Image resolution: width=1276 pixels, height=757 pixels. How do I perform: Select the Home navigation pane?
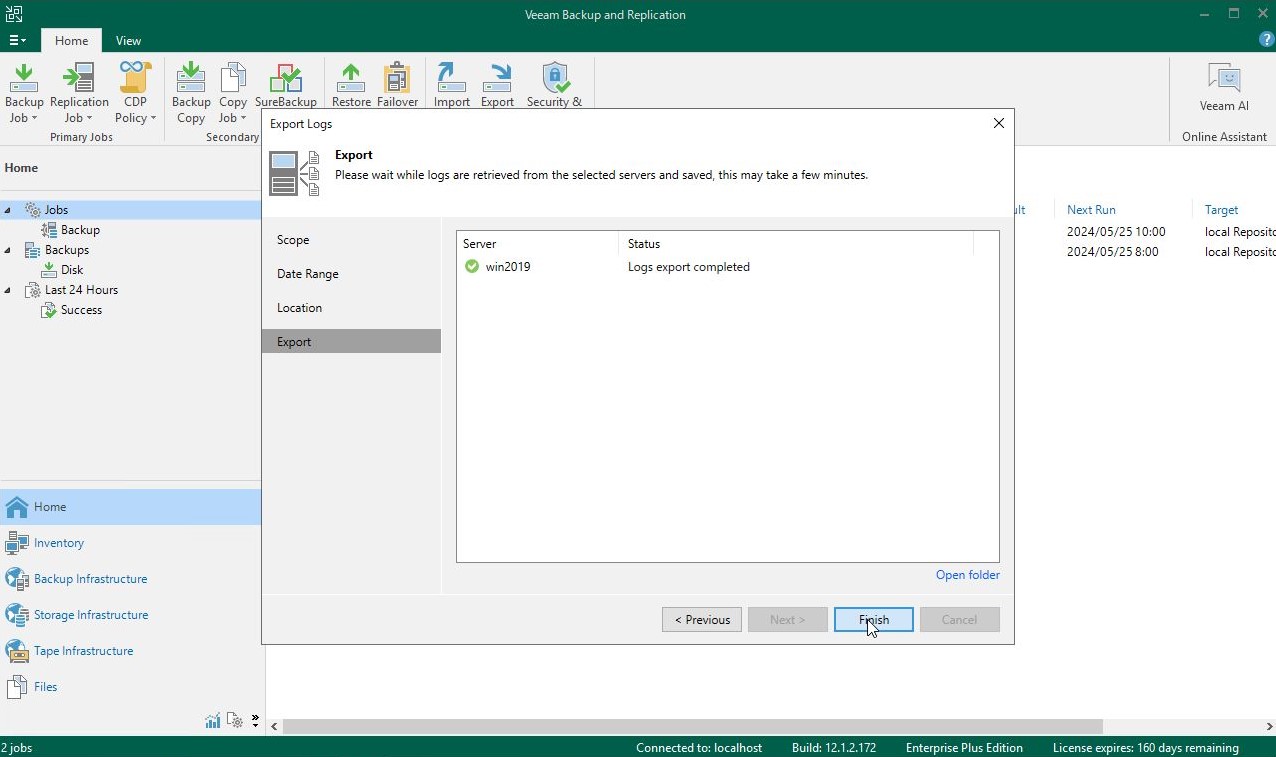point(130,507)
